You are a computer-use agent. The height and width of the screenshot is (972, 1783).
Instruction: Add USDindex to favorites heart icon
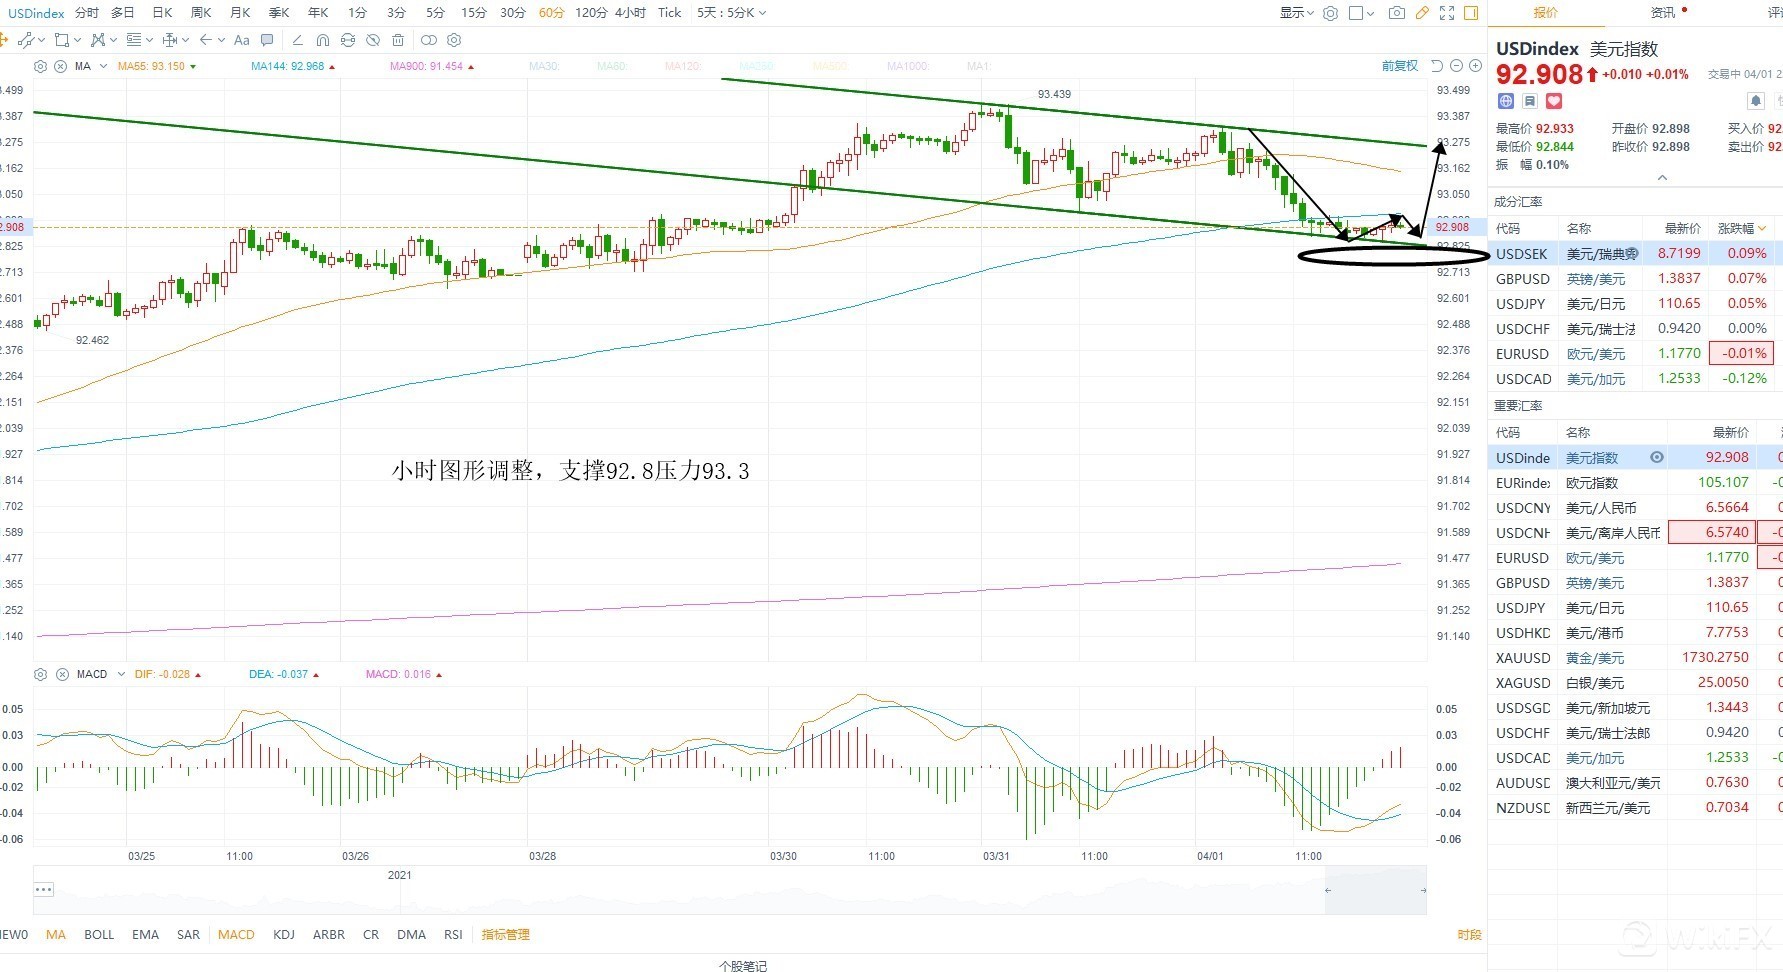[1553, 101]
